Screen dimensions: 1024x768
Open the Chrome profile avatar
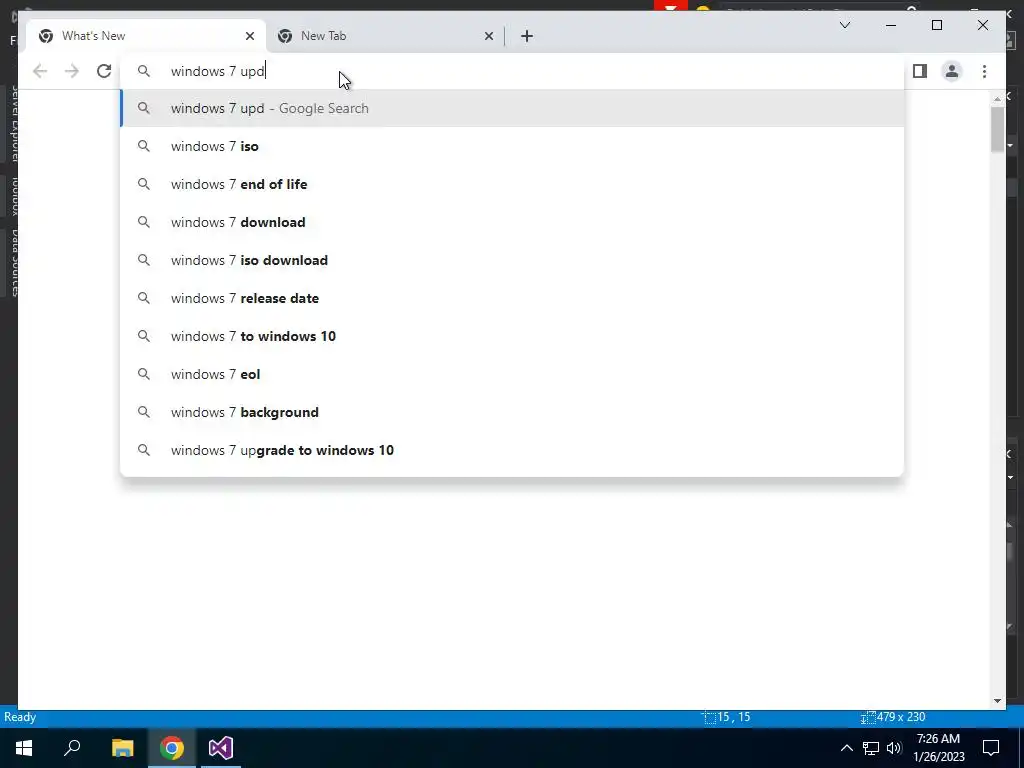coord(952,71)
